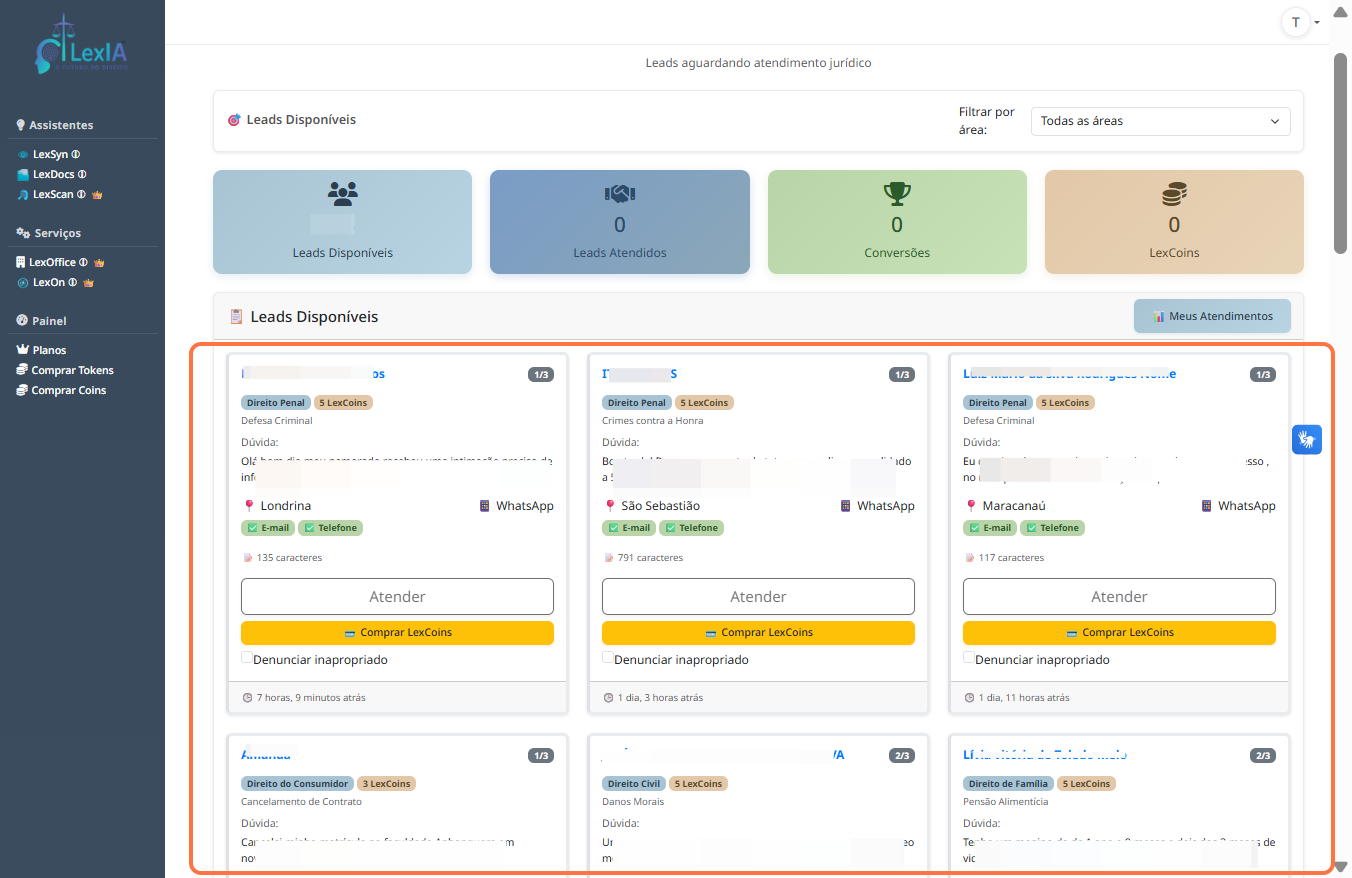Click the Leads Disponíveis people group icon
1352x878 pixels.
(x=342, y=194)
